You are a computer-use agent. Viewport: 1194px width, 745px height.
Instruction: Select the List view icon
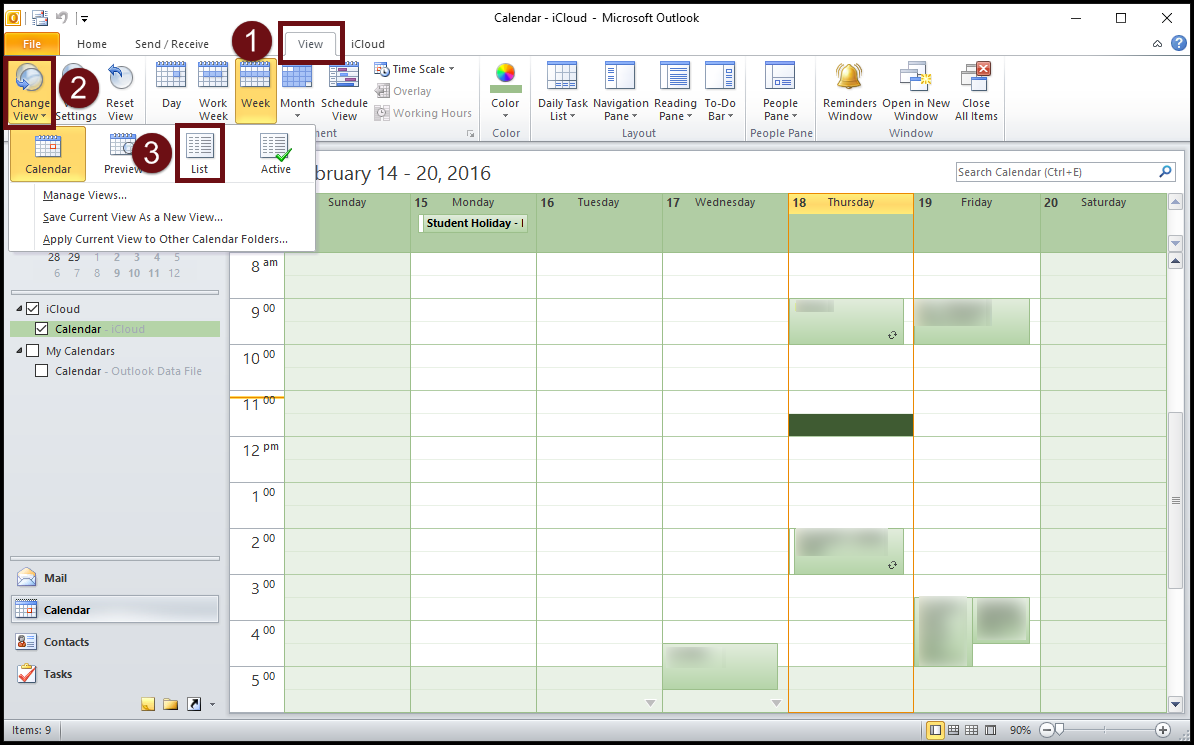200,152
